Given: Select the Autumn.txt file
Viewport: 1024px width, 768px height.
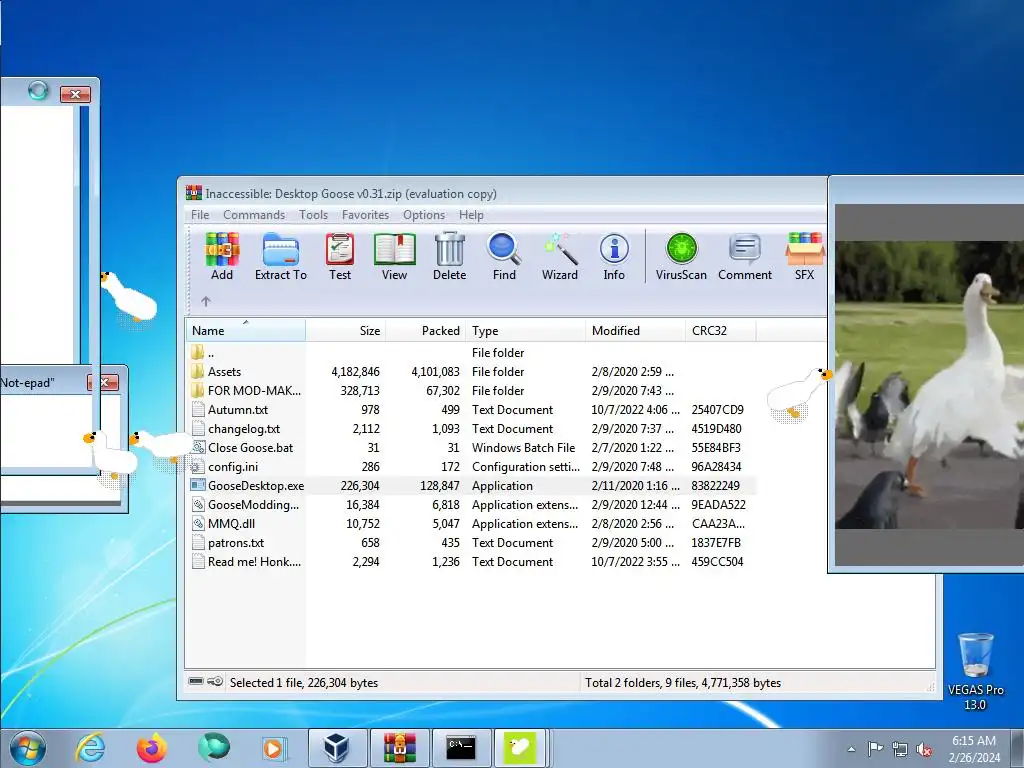Looking at the screenshot, I should click(472, 409).
